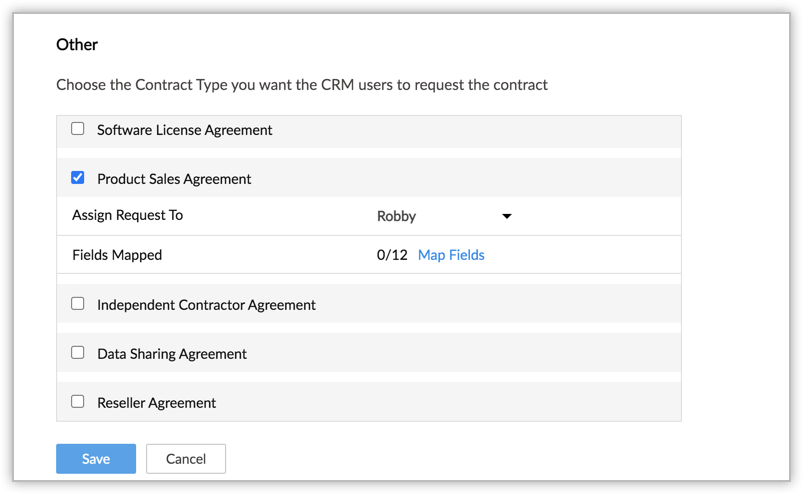Select the Reseller Agreement checkbox
The image size is (803, 494).
pyautogui.click(x=78, y=402)
